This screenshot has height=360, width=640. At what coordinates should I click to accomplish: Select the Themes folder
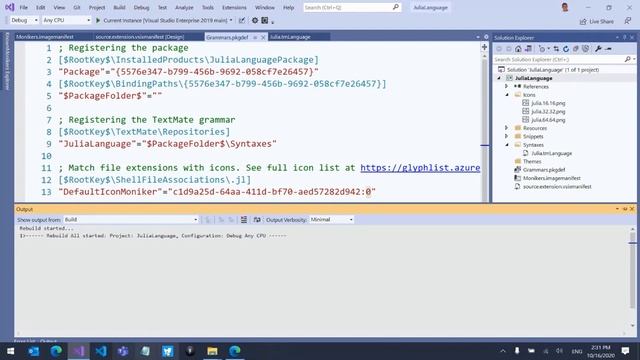pos(532,162)
